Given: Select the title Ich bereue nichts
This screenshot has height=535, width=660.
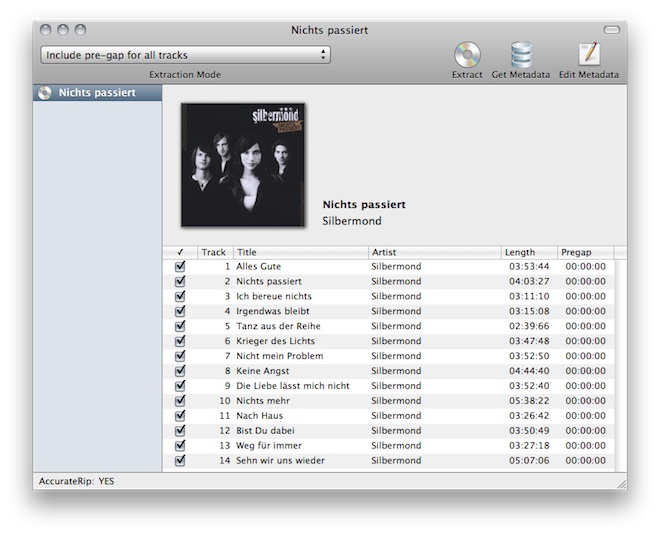Looking at the screenshot, I should click(274, 296).
